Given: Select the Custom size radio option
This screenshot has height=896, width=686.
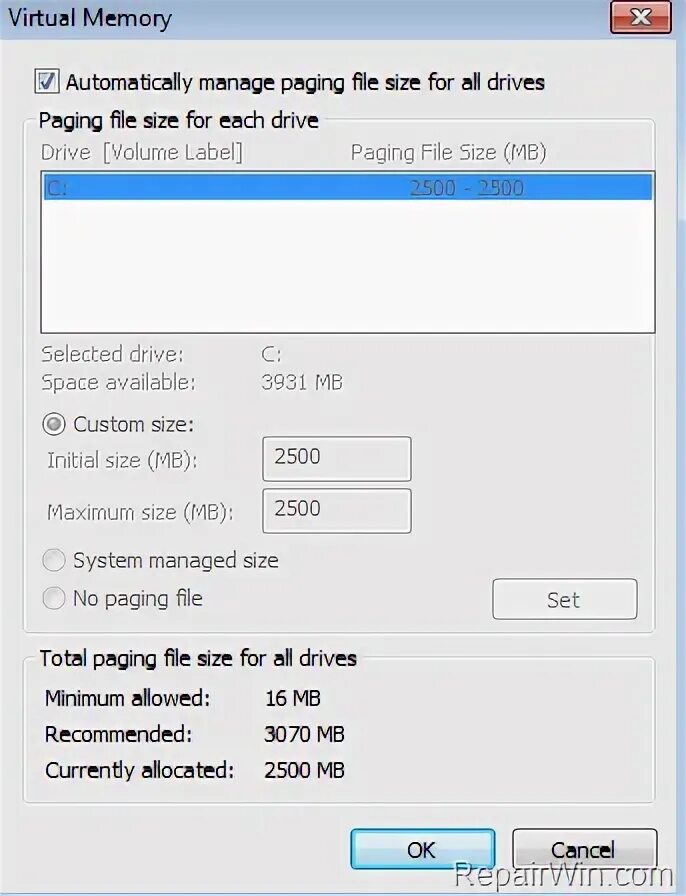Looking at the screenshot, I should (54, 424).
